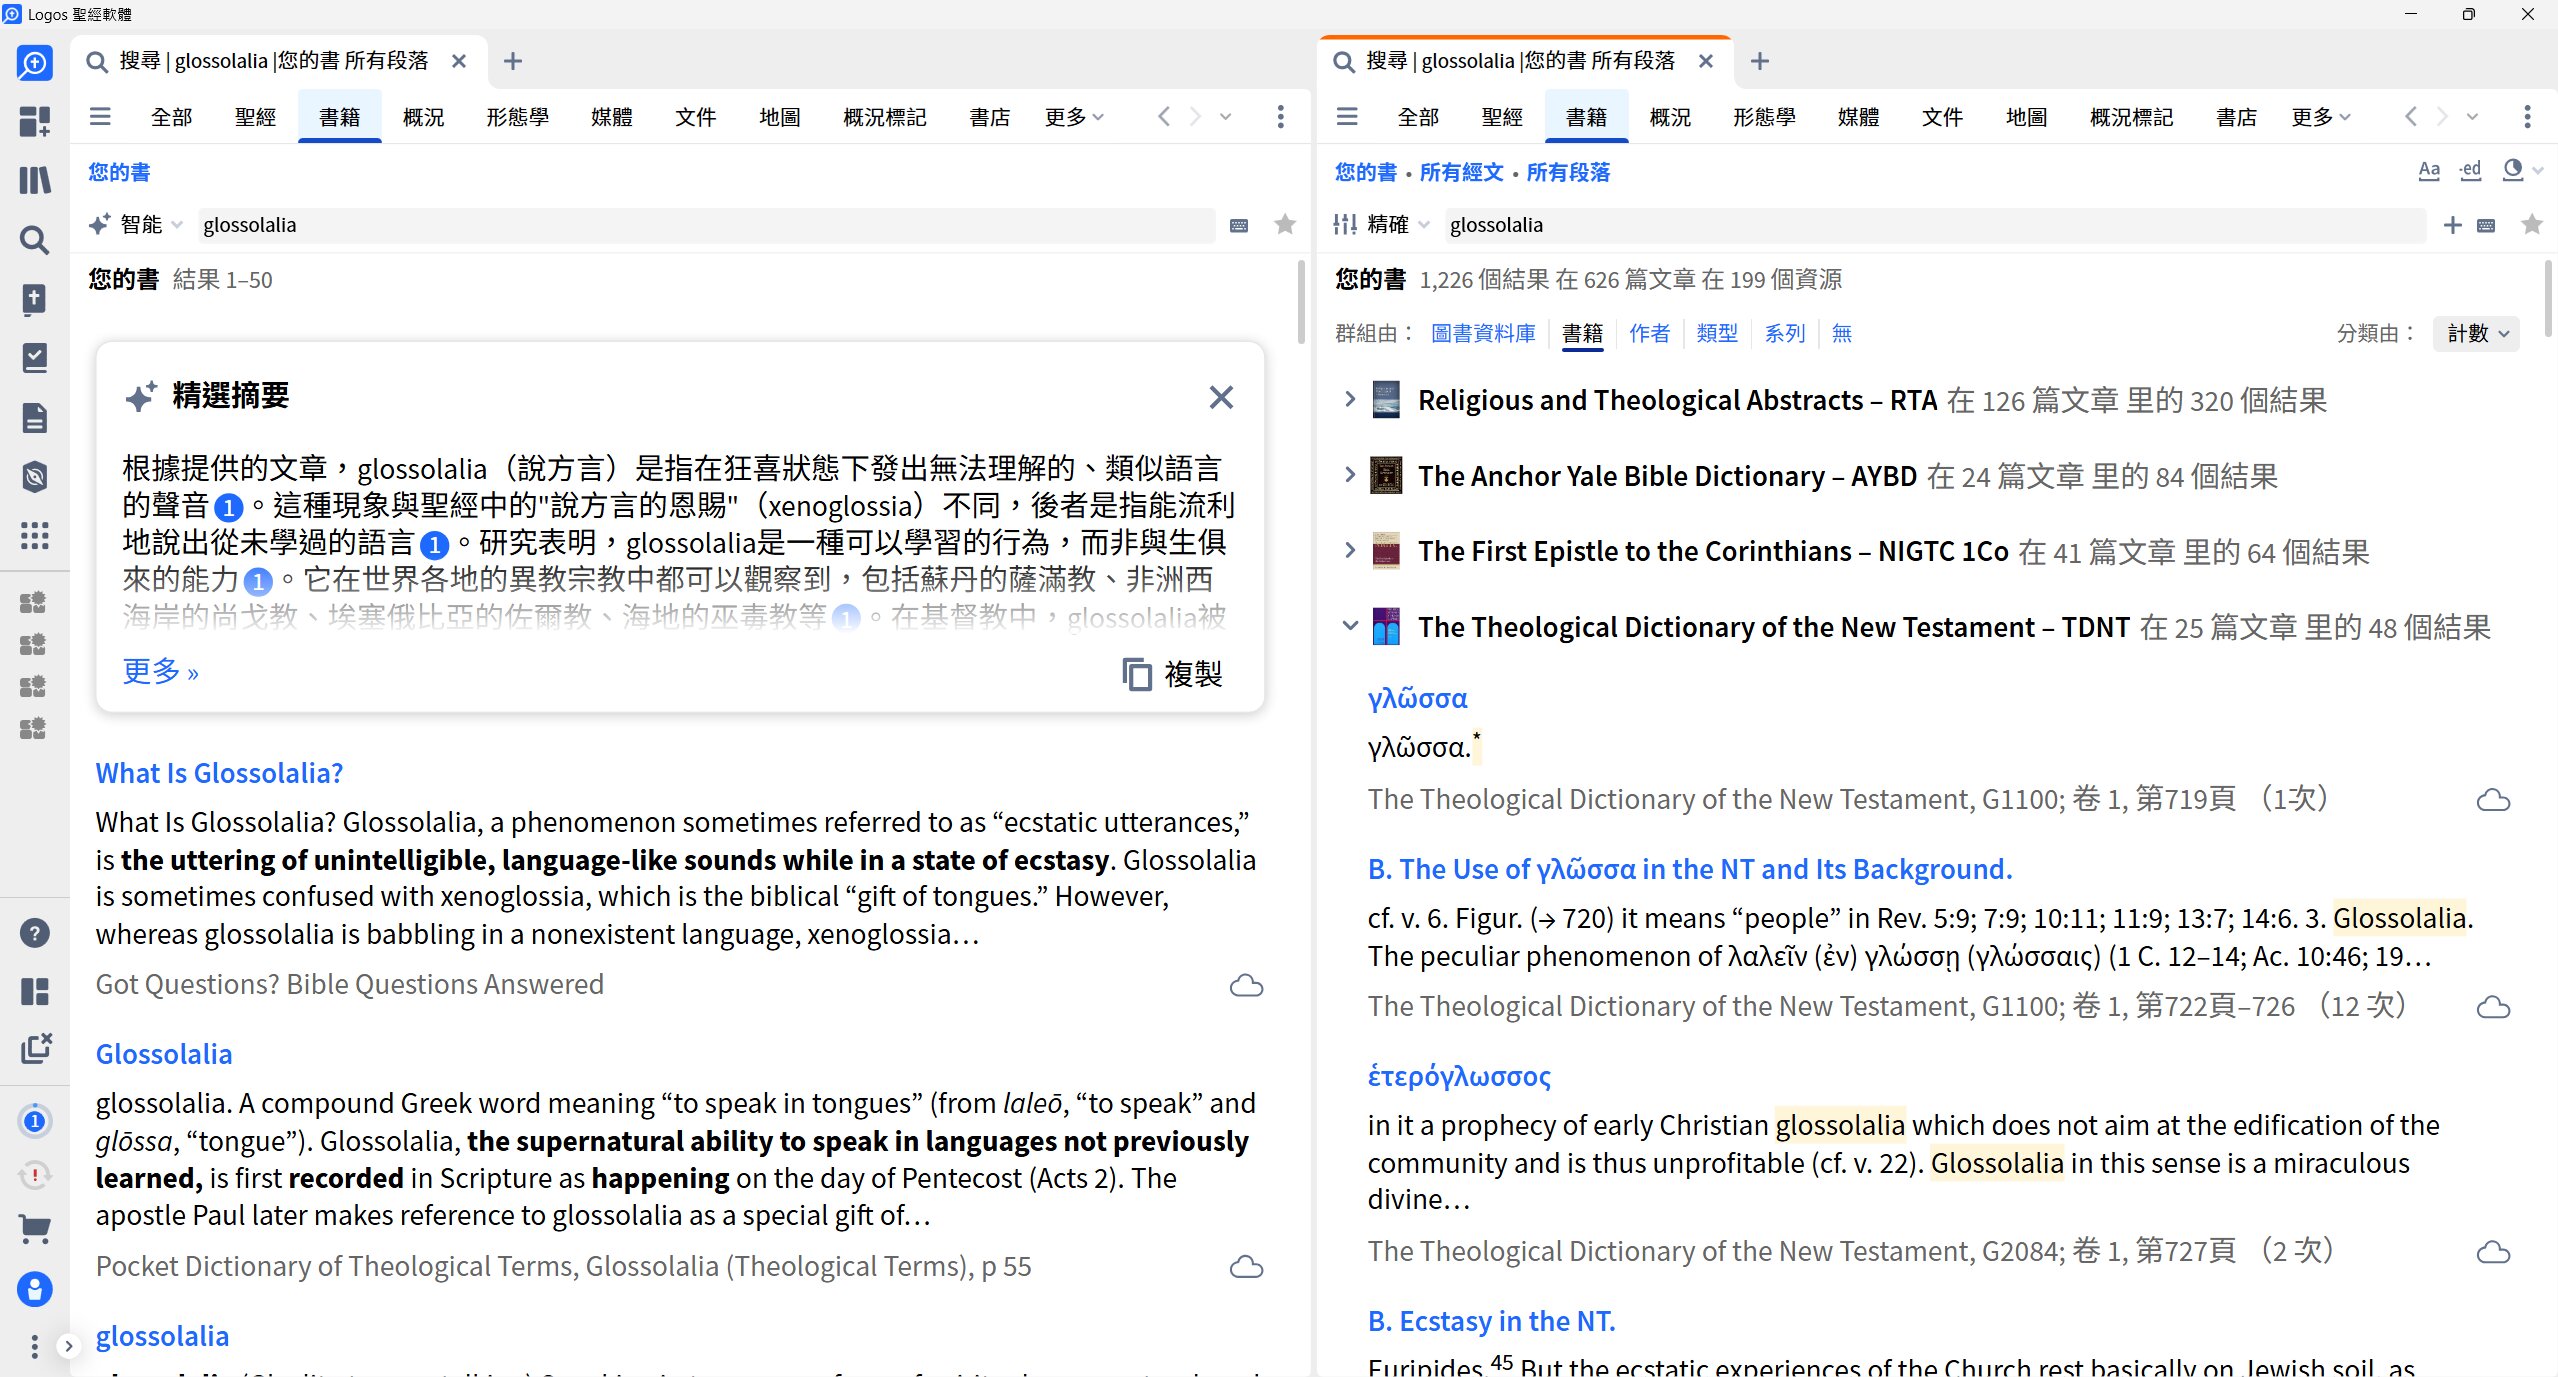The height and width of the screenshot is (1377, 2558).
Task: Open the Tools grid of dots icon
Action: point(34,535)
